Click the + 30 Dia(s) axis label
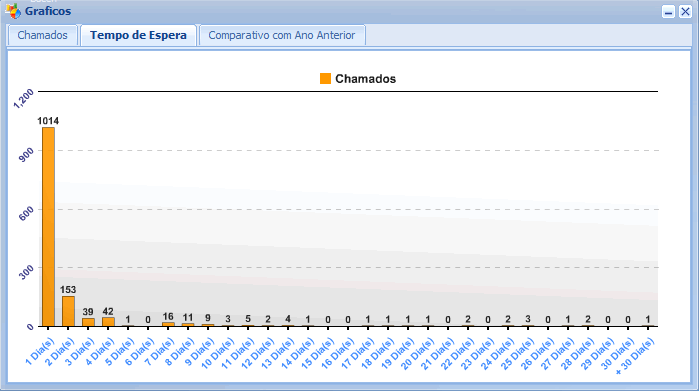The height and width of the screenshot is (391, 699). pos(635,355)
